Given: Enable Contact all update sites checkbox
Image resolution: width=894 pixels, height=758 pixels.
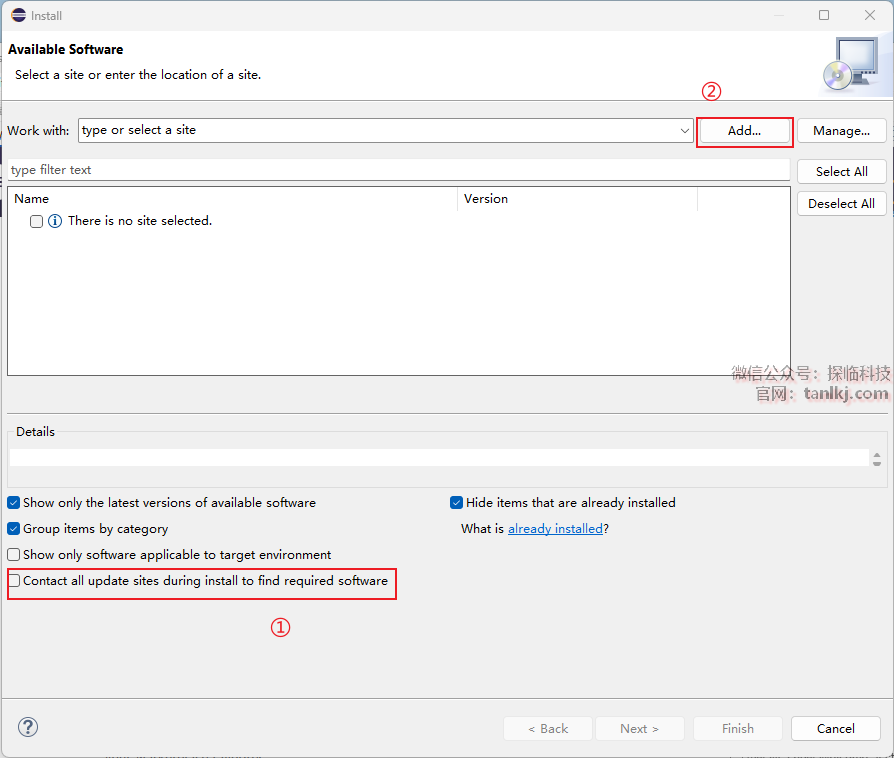Looking at the screenshot, I should 14,581.
